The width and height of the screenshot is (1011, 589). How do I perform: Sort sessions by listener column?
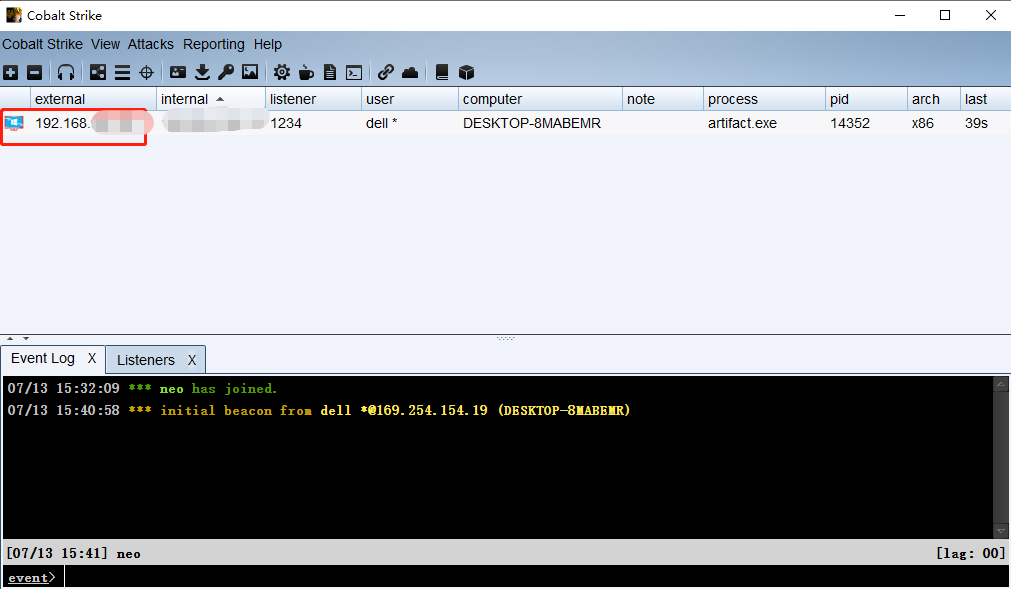pyautogui.click(x=313, y=99)
